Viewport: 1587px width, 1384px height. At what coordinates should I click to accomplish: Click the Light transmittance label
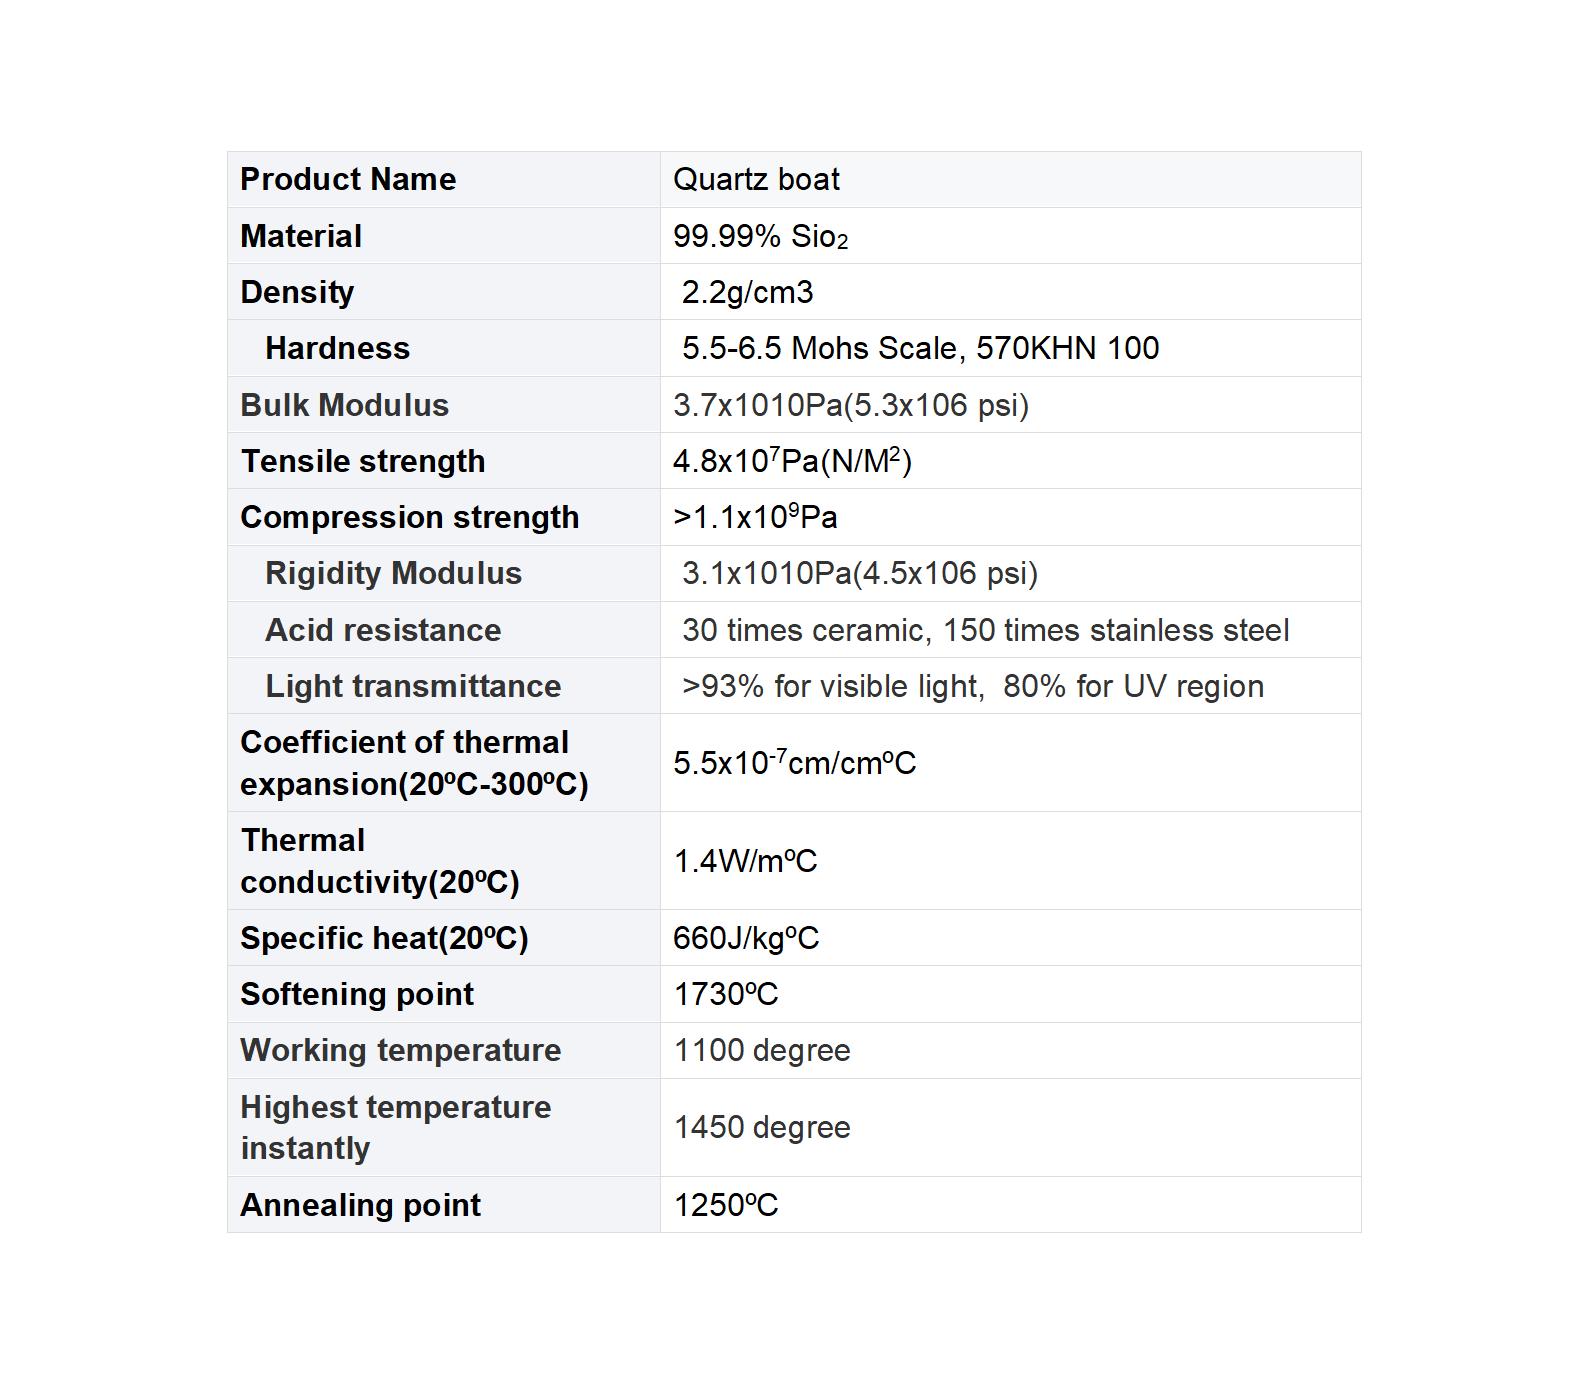pos(413,686)
